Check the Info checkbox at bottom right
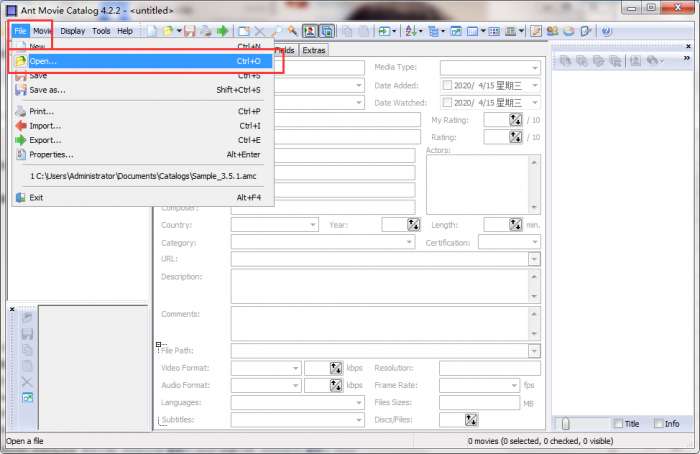Screen dimensions: 700x454 659,423
